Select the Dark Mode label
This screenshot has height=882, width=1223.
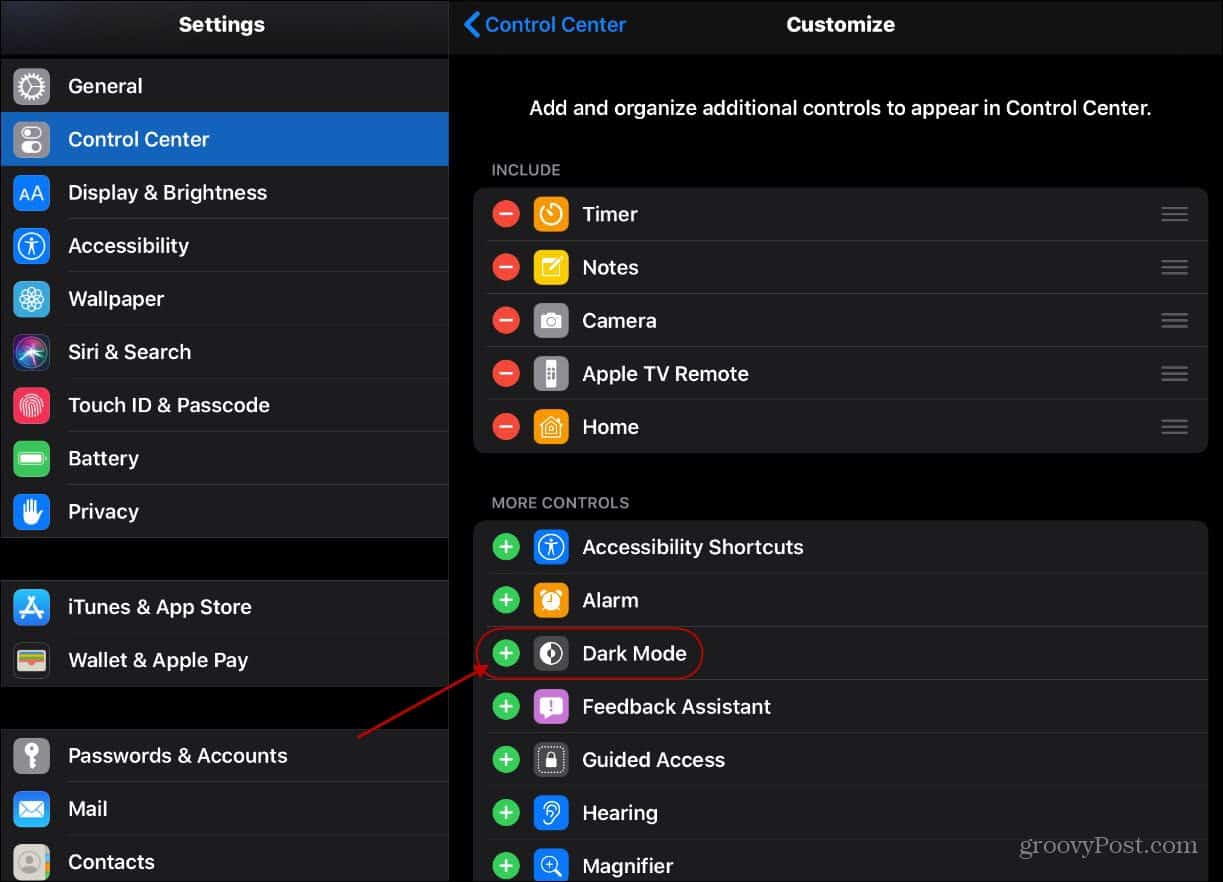(x=634, y=653)
